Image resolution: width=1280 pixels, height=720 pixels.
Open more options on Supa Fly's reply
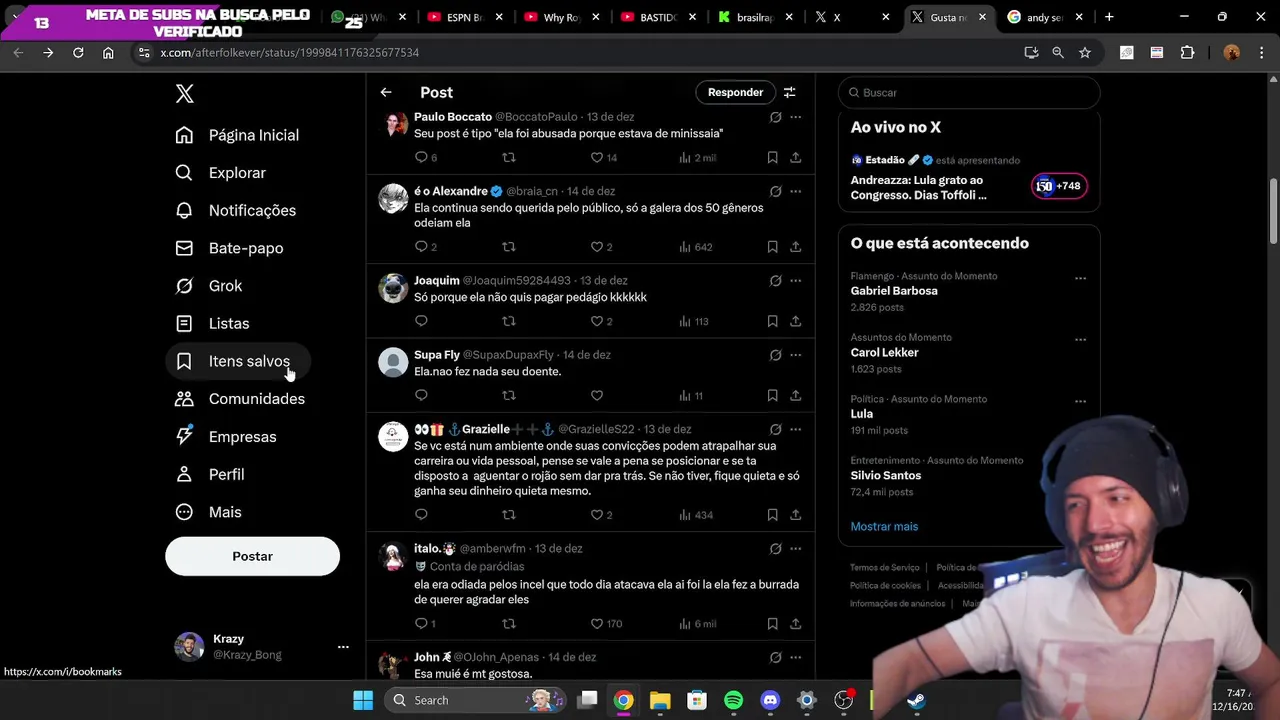tap(795, 355)
